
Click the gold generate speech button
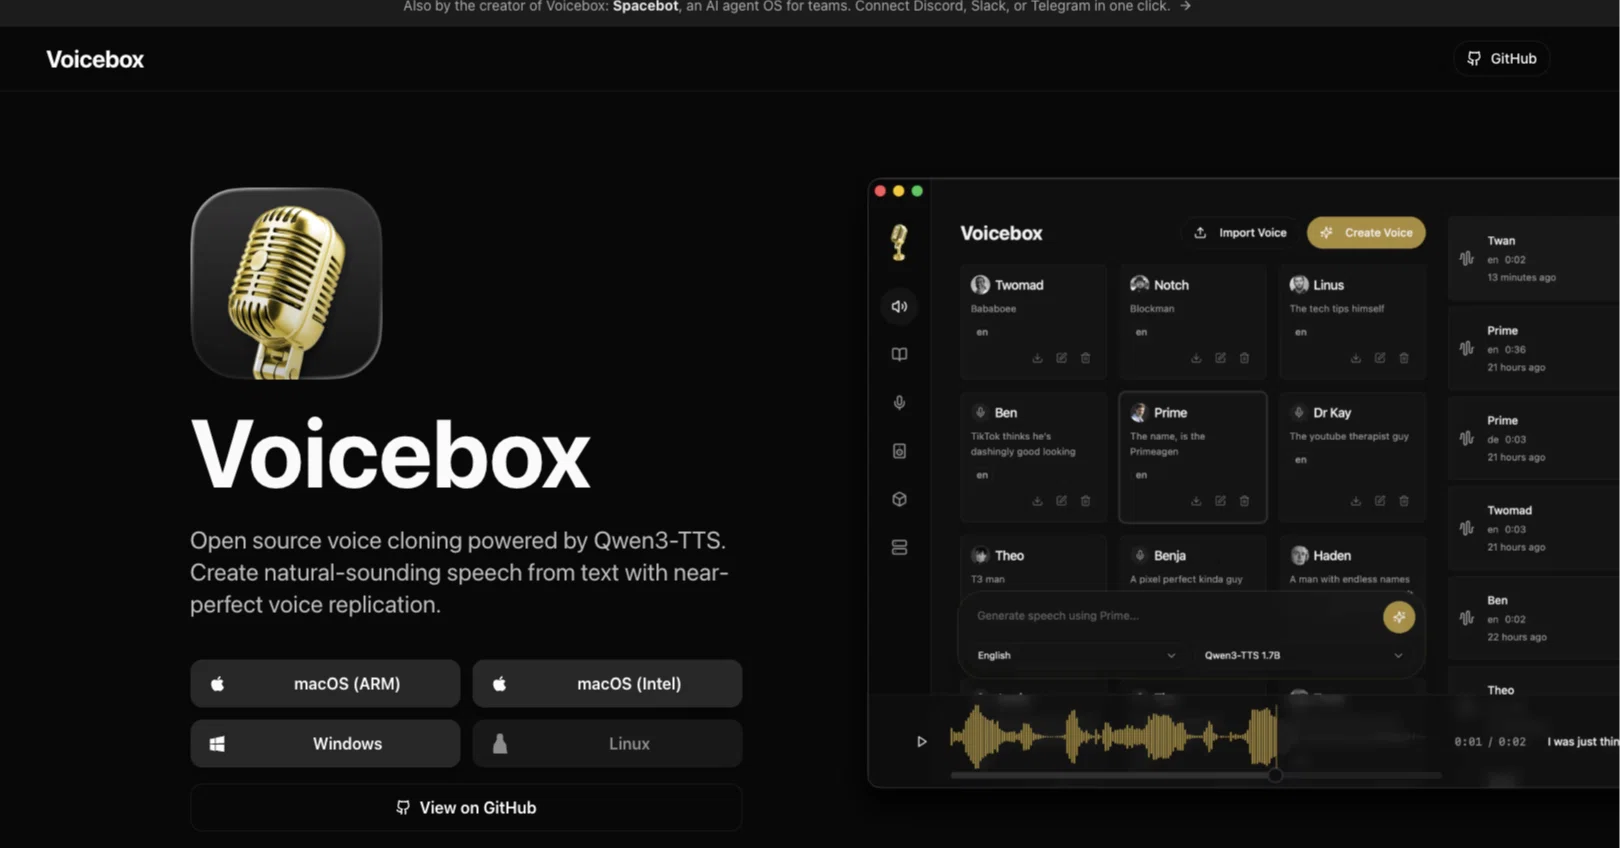click(1398, 617)
